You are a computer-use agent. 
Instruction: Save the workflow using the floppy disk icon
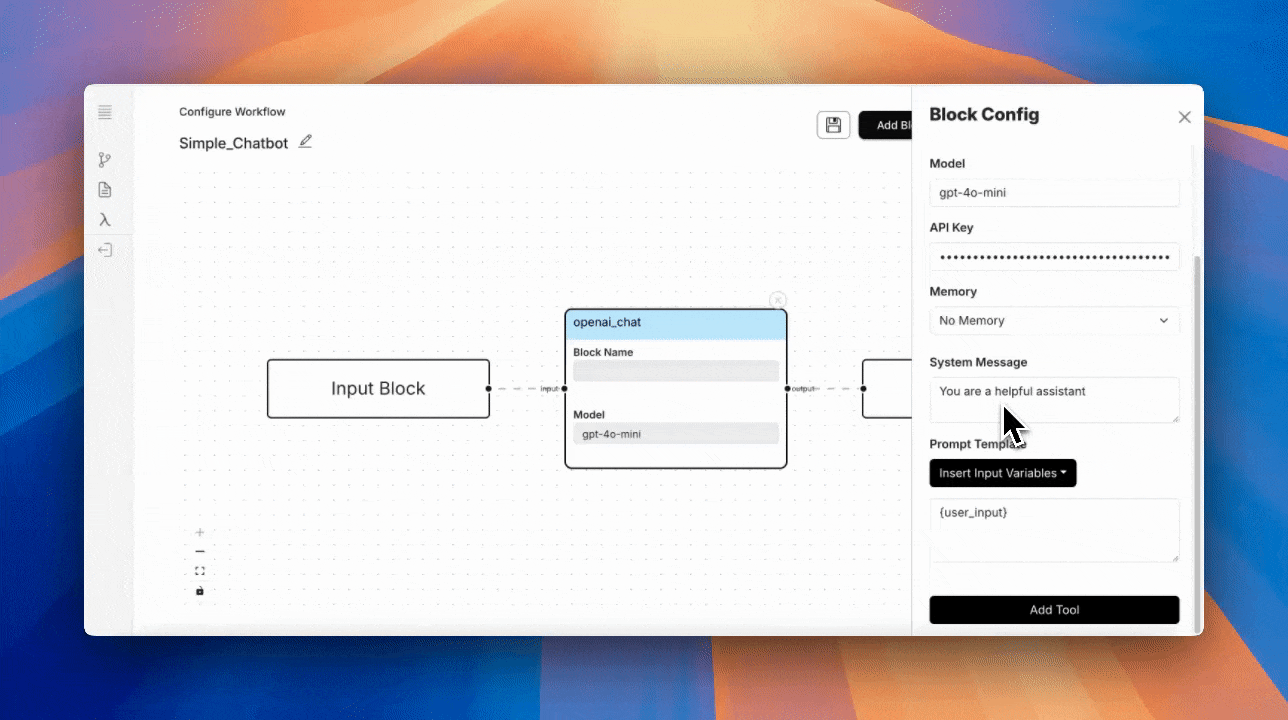tap(833, 125)
